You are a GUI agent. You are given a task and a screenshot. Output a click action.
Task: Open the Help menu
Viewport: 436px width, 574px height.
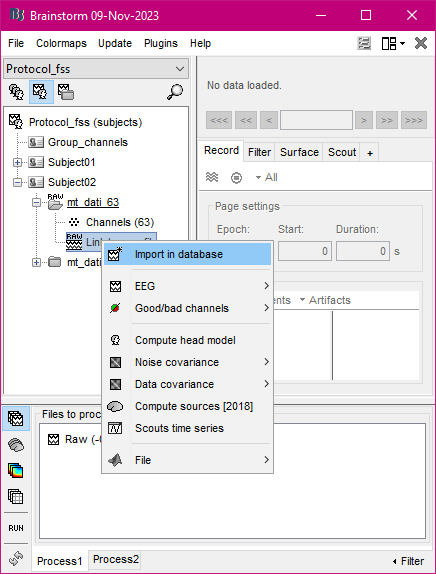(200, 43)
